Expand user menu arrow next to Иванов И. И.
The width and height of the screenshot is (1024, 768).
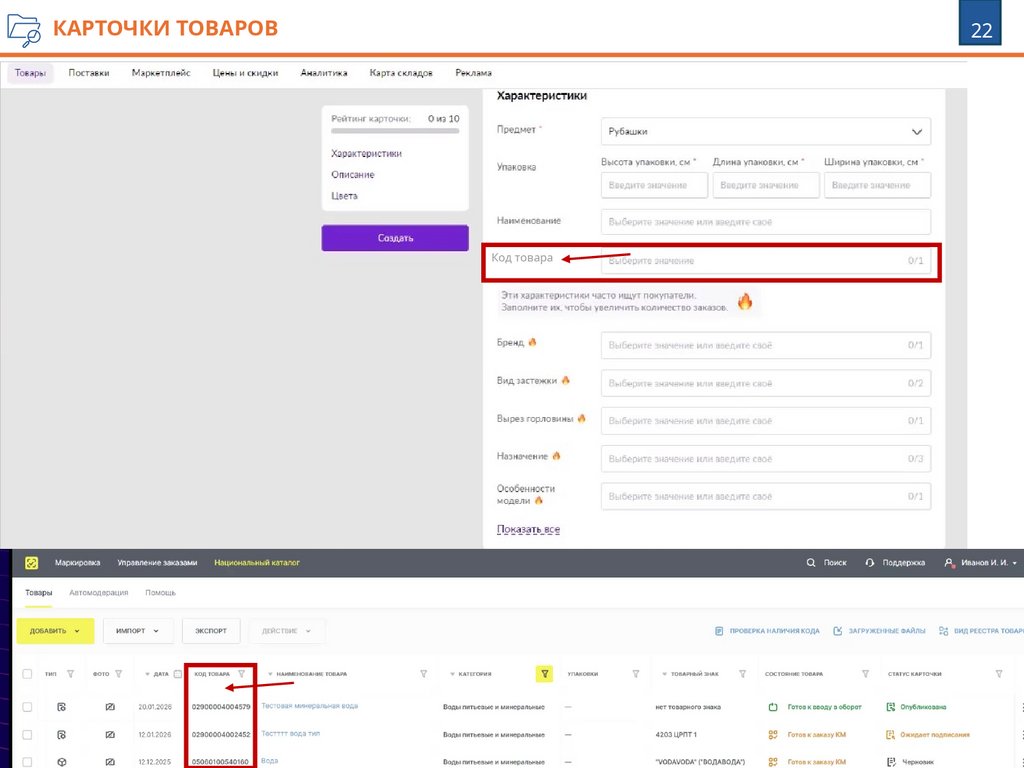coord(1014,563)
